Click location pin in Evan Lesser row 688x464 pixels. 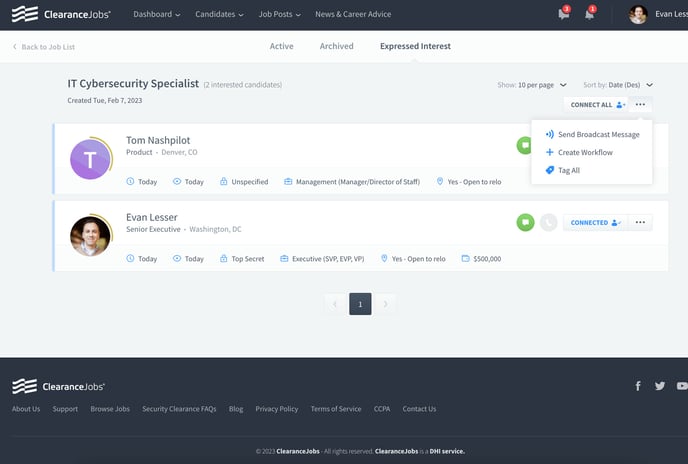coord(384,259)
